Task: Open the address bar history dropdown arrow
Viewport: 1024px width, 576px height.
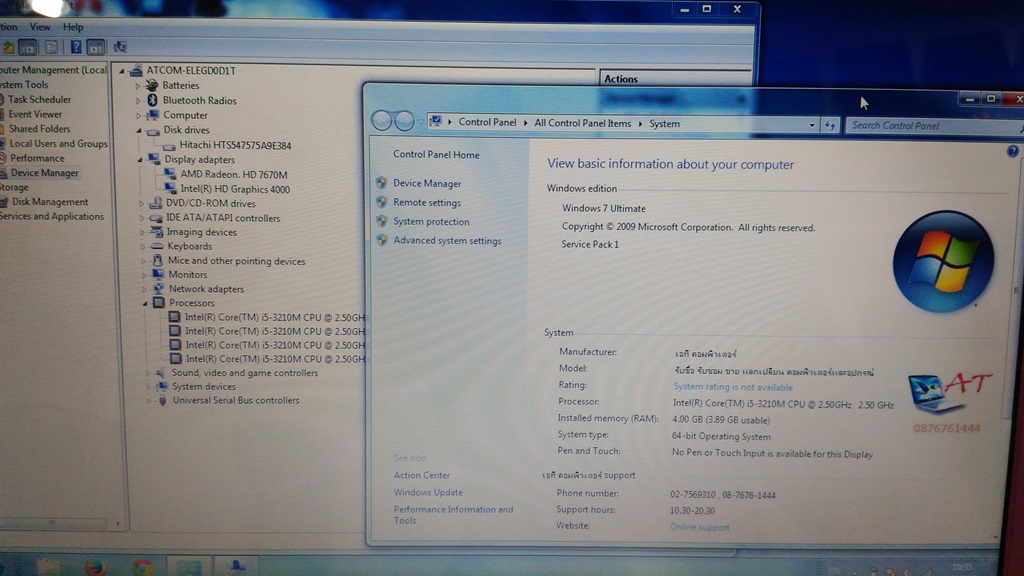Action: tap(811, 124)
